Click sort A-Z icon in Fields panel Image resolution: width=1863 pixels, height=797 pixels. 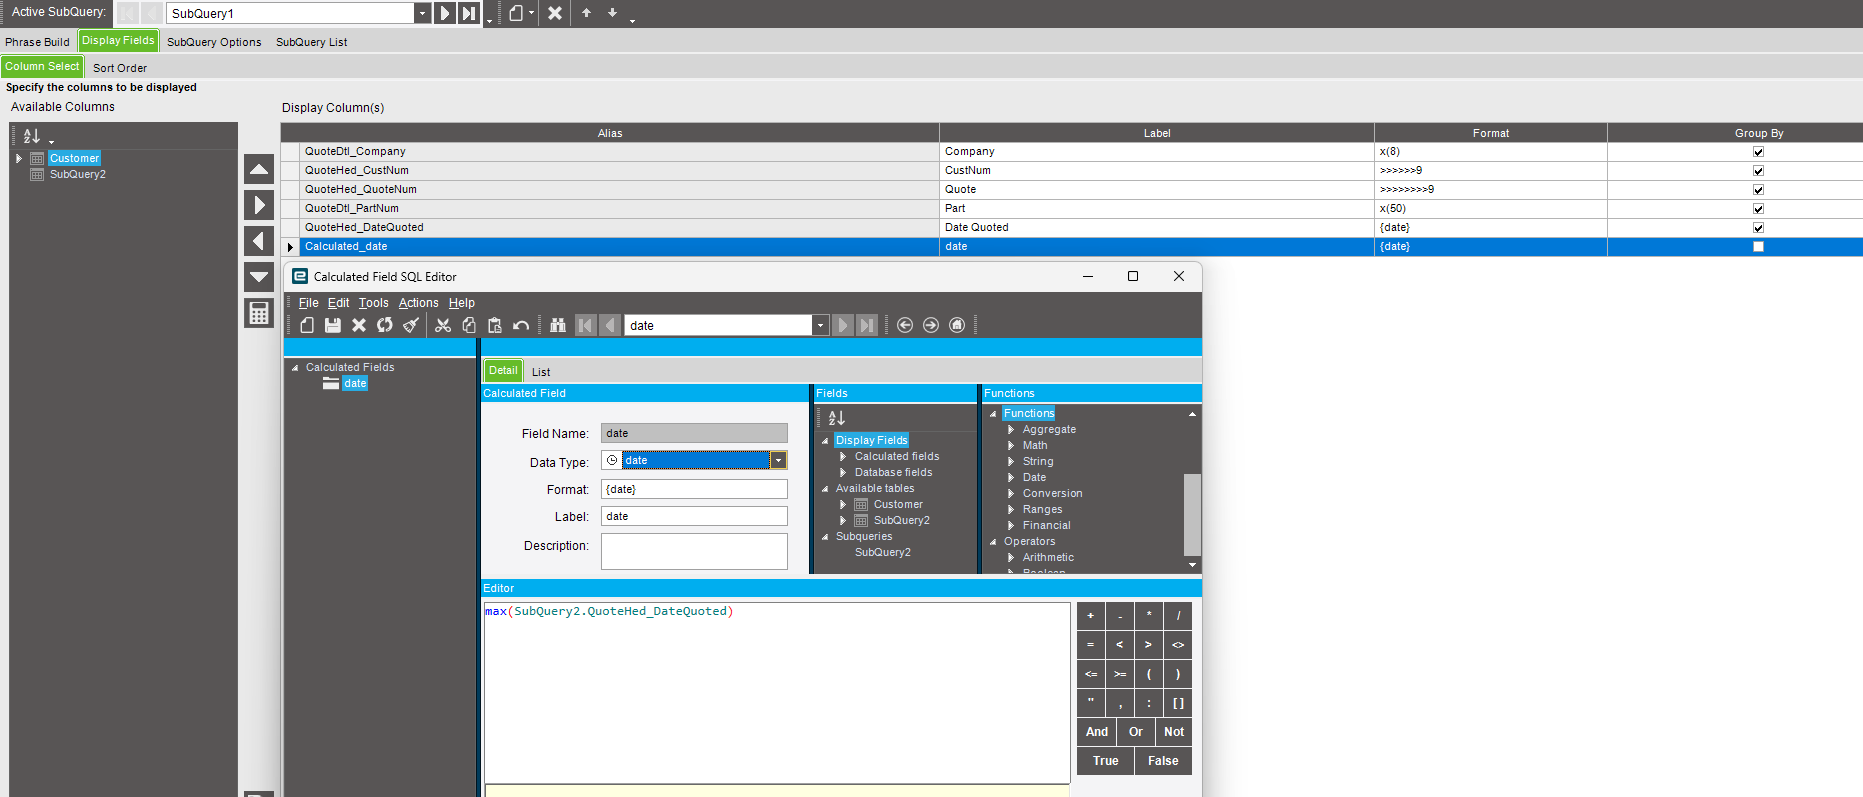(x=837, y=418)
